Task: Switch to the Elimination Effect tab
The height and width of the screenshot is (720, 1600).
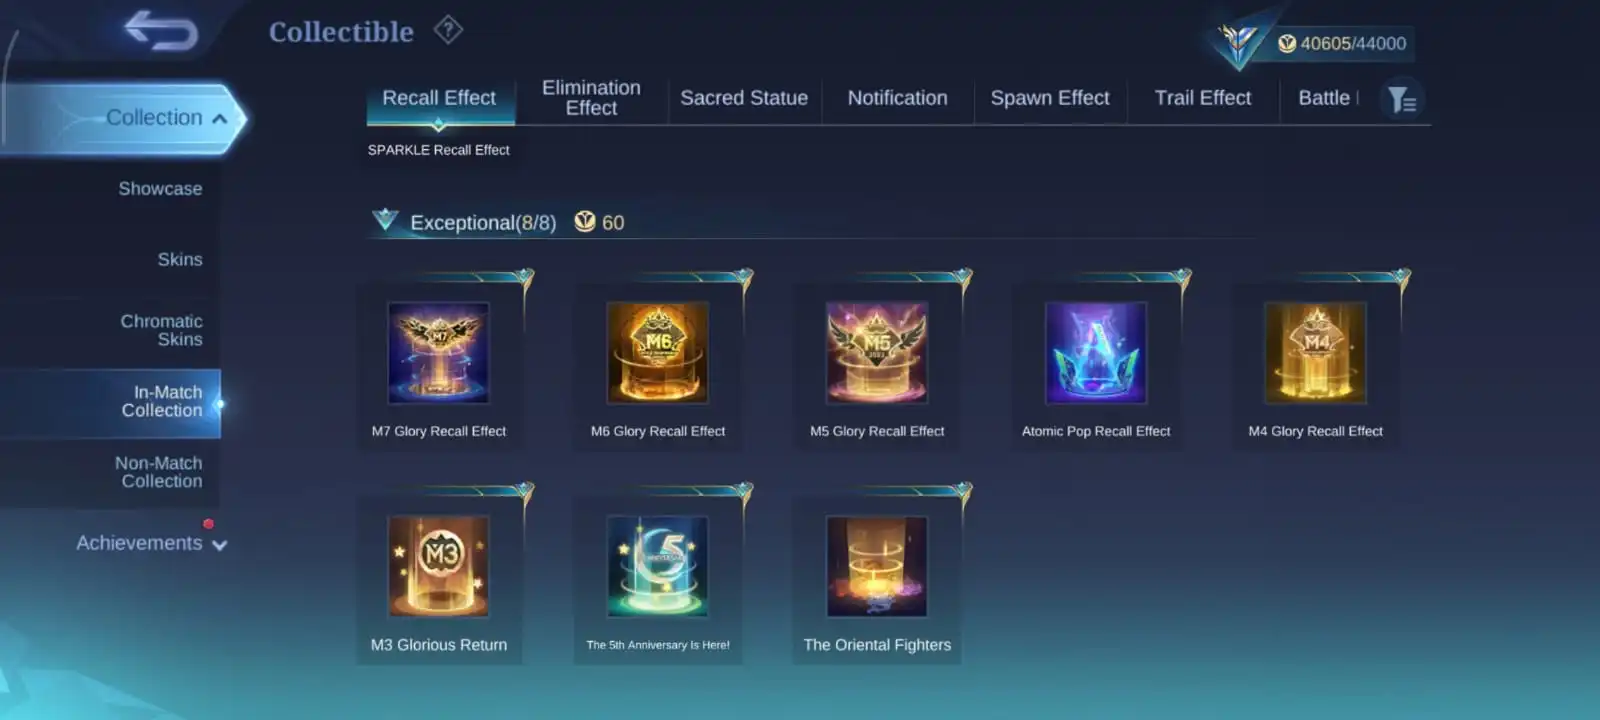Action: [591, 98]
